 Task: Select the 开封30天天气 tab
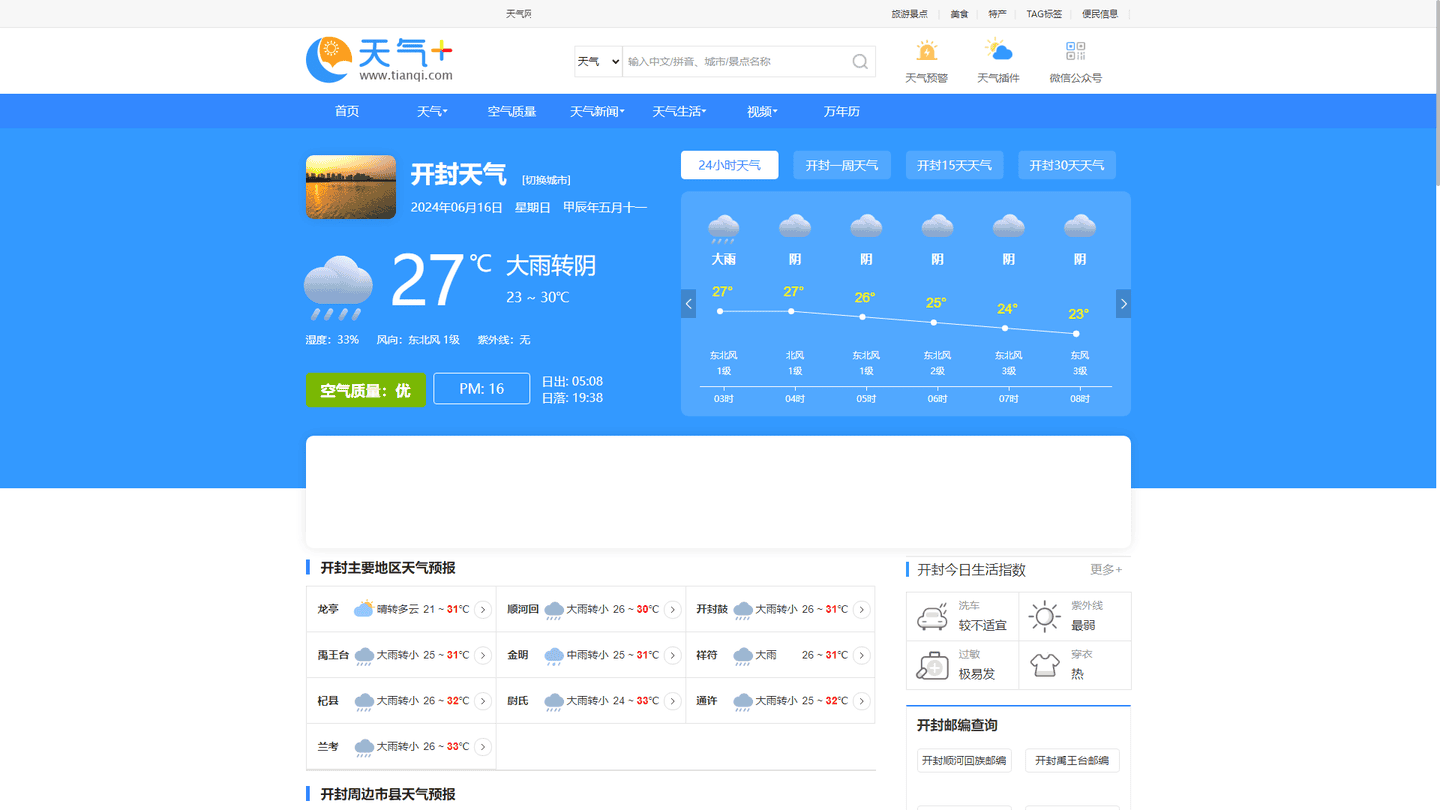1067,165
